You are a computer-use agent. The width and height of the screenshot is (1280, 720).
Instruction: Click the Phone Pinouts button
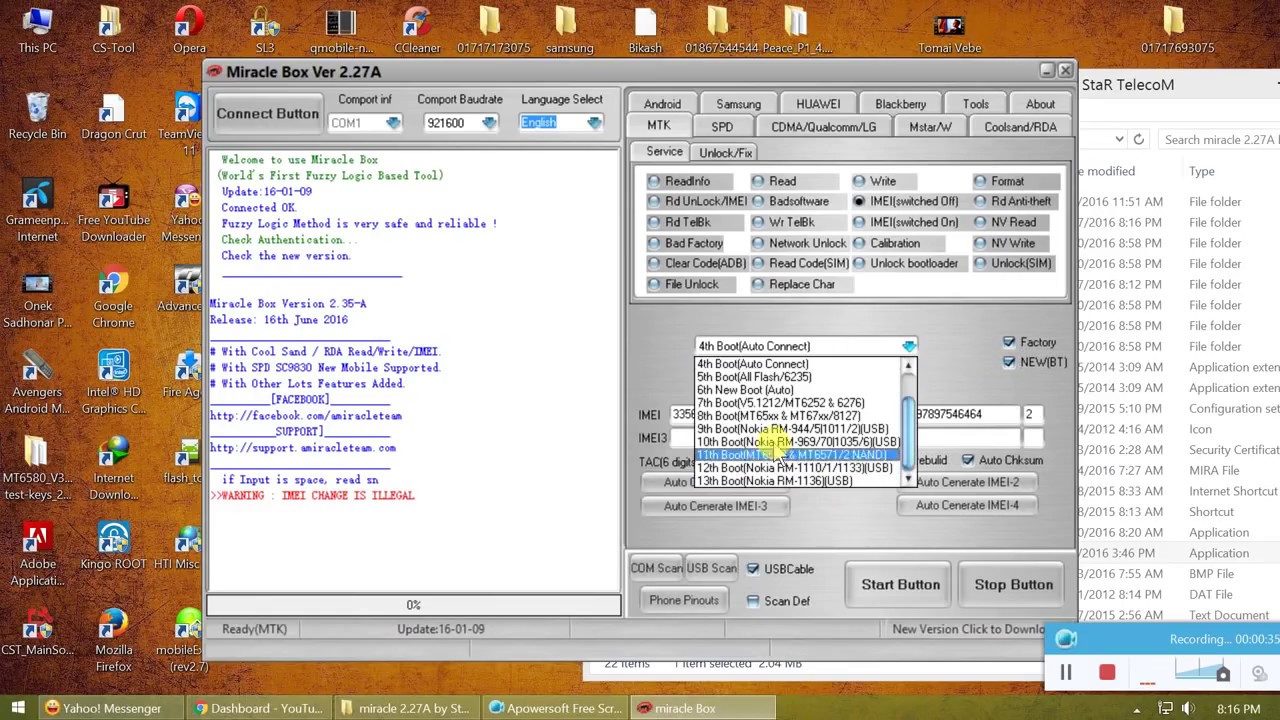tap(684, 600)
